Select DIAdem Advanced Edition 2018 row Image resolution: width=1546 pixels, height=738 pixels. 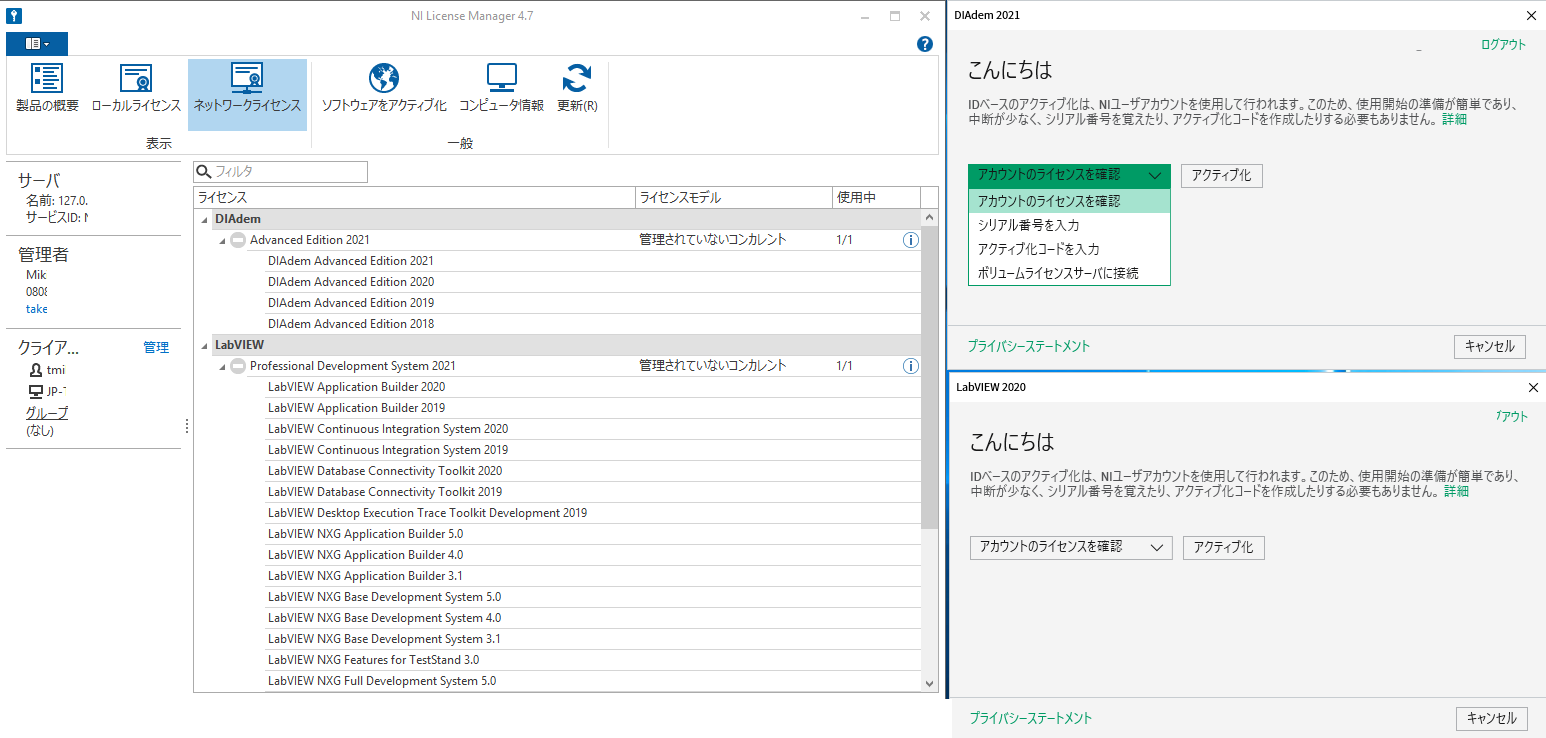[592, 324]
